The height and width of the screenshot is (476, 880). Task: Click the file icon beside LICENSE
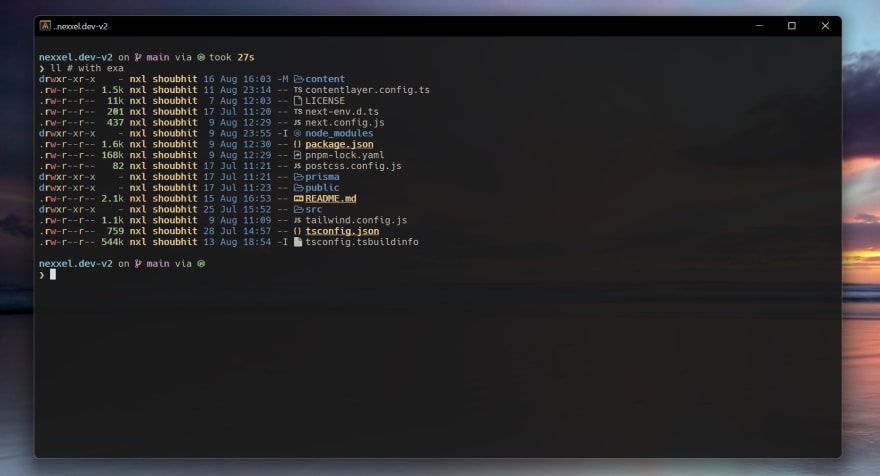point(298,101)
